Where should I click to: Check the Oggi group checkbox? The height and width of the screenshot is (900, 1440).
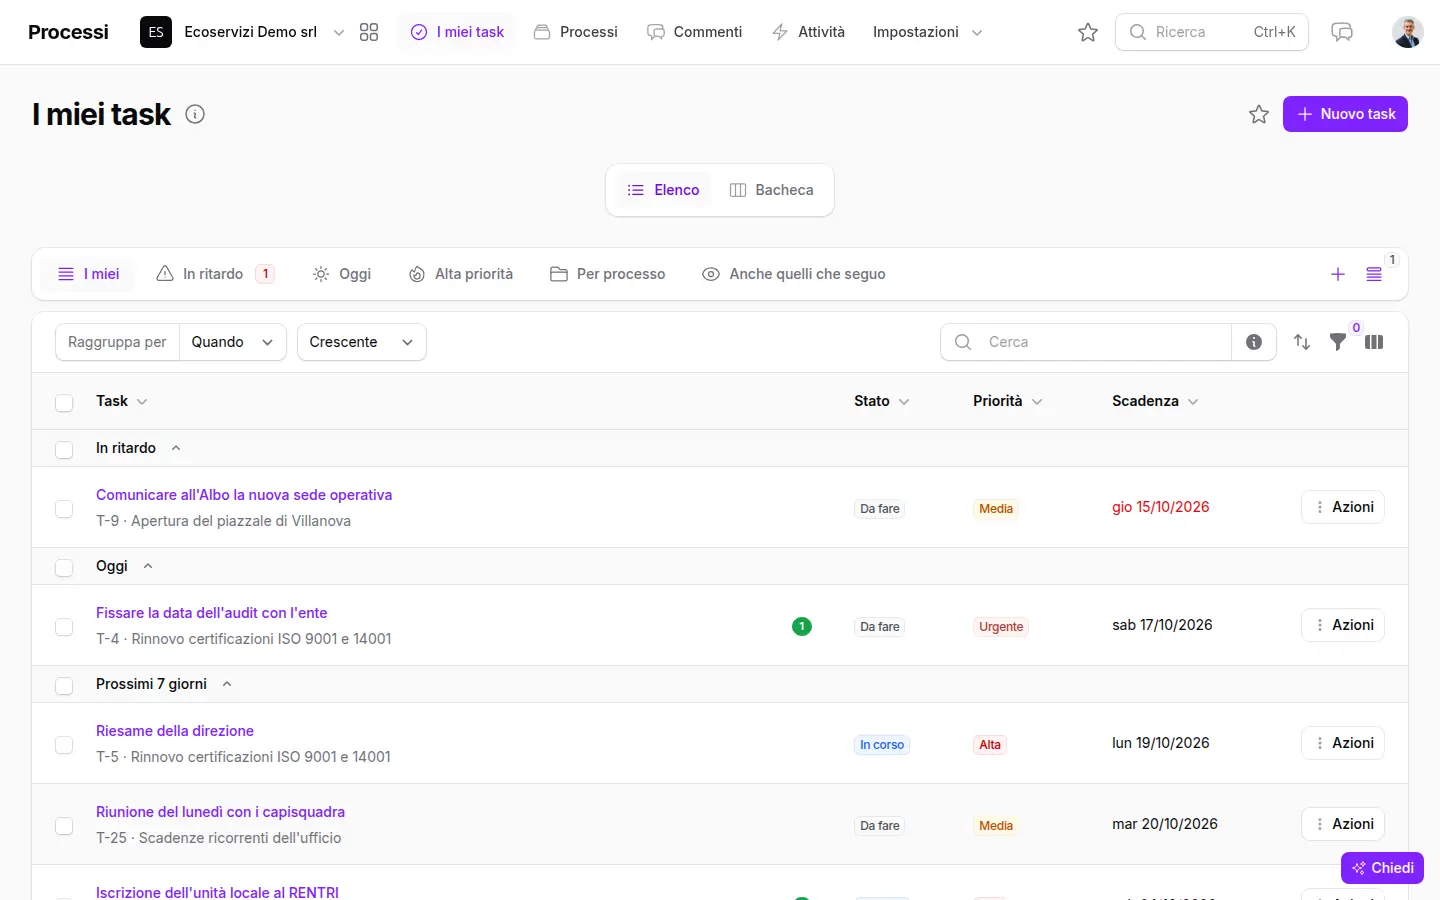(x=64, y=567)
